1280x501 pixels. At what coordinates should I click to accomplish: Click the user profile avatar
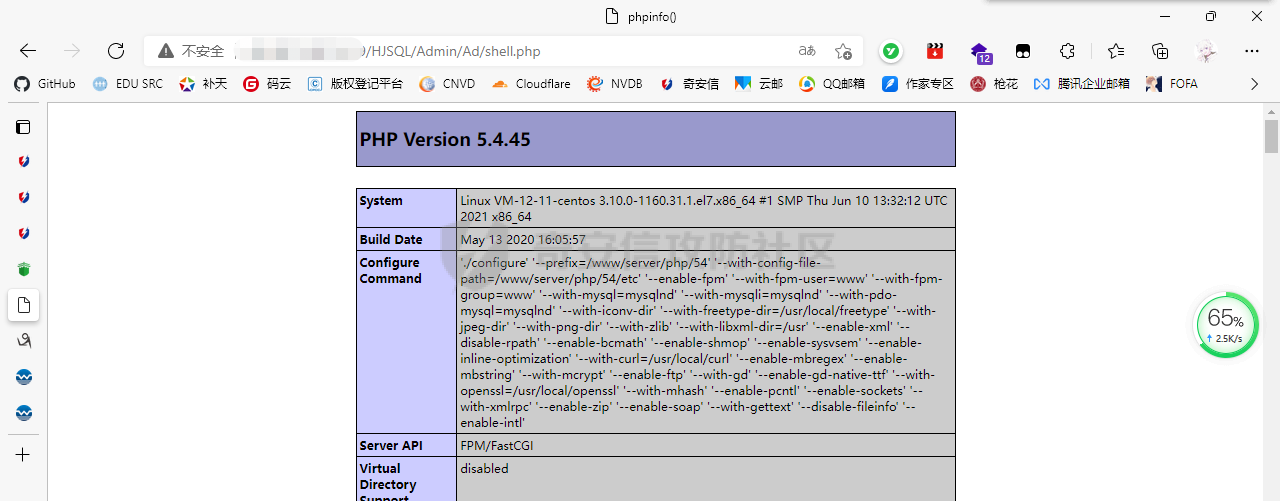click(x=1206, y=51)
